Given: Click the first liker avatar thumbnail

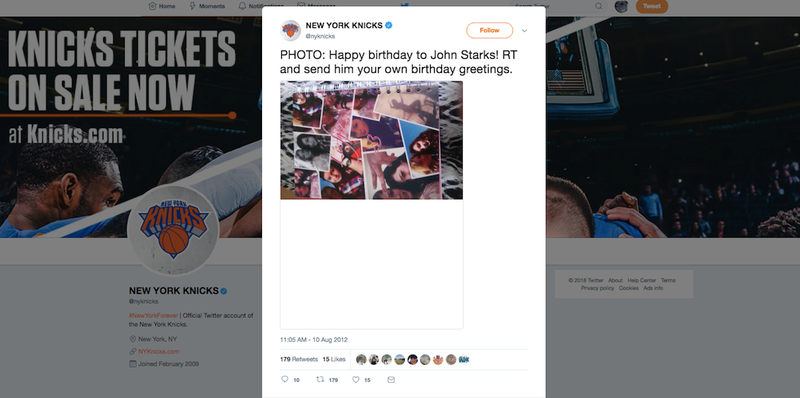Looking at the screenshot, I should 361,359.
